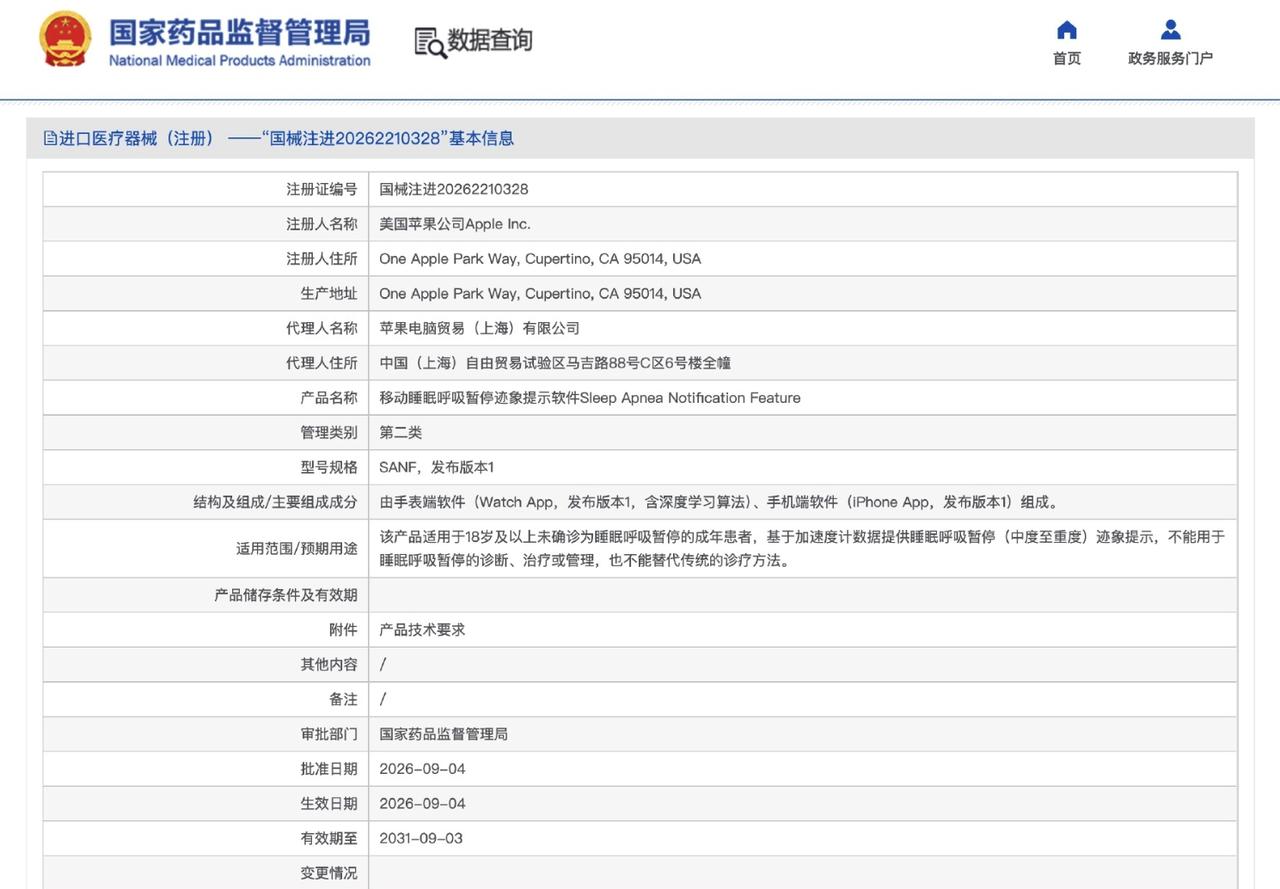Select the structure composition value with Watch App
1280x889 pixels.
point(719,502)
